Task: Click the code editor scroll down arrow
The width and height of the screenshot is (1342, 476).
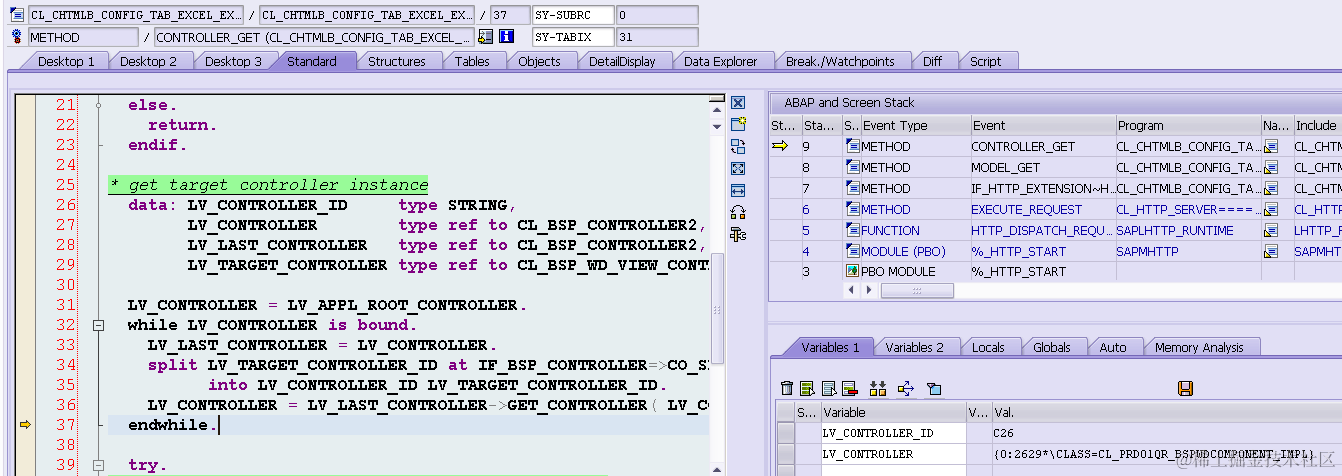Action: tap(716, 127)
